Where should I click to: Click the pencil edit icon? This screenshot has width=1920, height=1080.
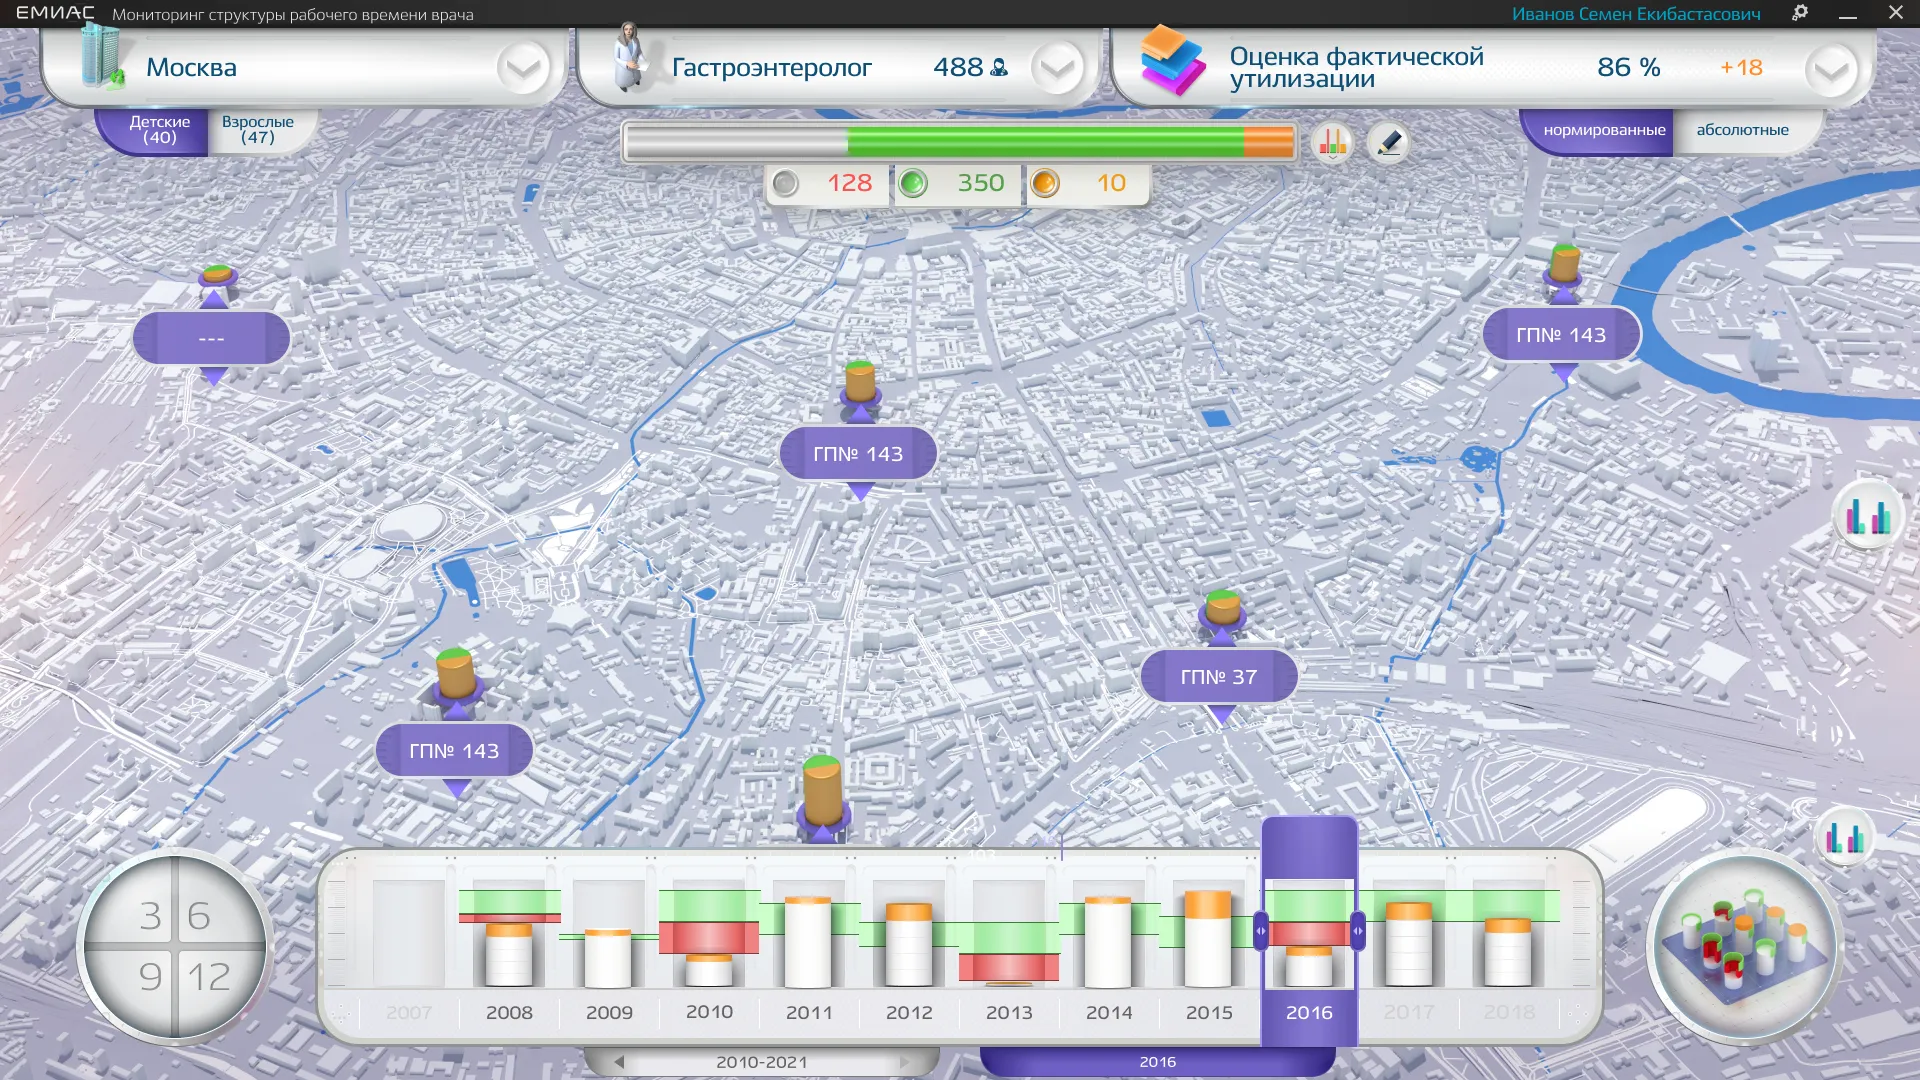[x=1388, y=143]
